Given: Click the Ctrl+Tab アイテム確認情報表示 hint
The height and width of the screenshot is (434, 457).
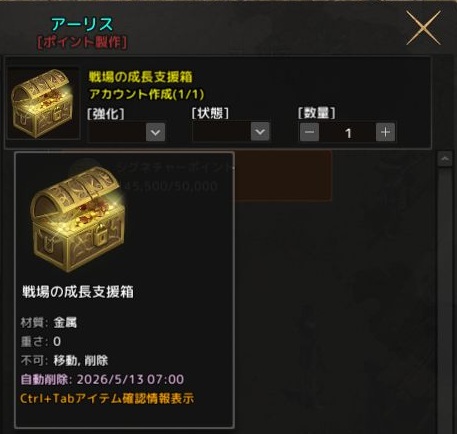Looking at the screenshot, I should coord(107,398).
